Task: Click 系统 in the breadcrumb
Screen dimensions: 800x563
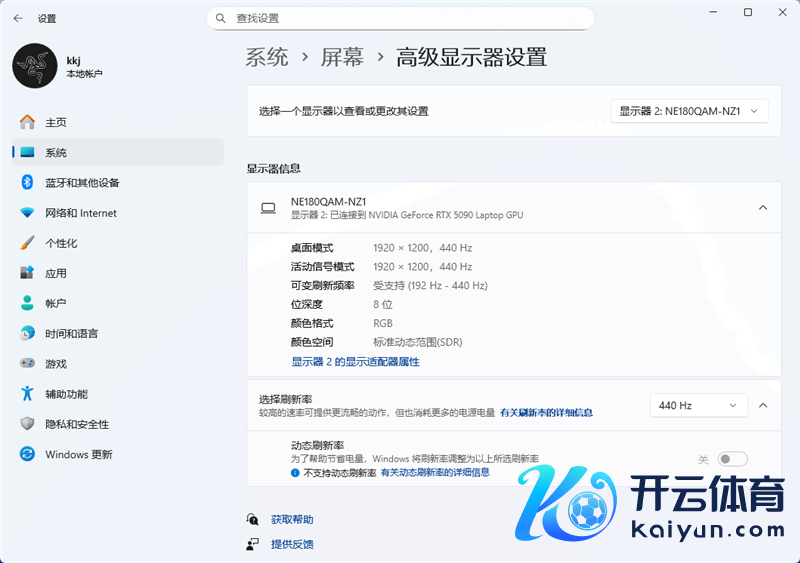Action: pyautogui.click(x=267, y=57)
